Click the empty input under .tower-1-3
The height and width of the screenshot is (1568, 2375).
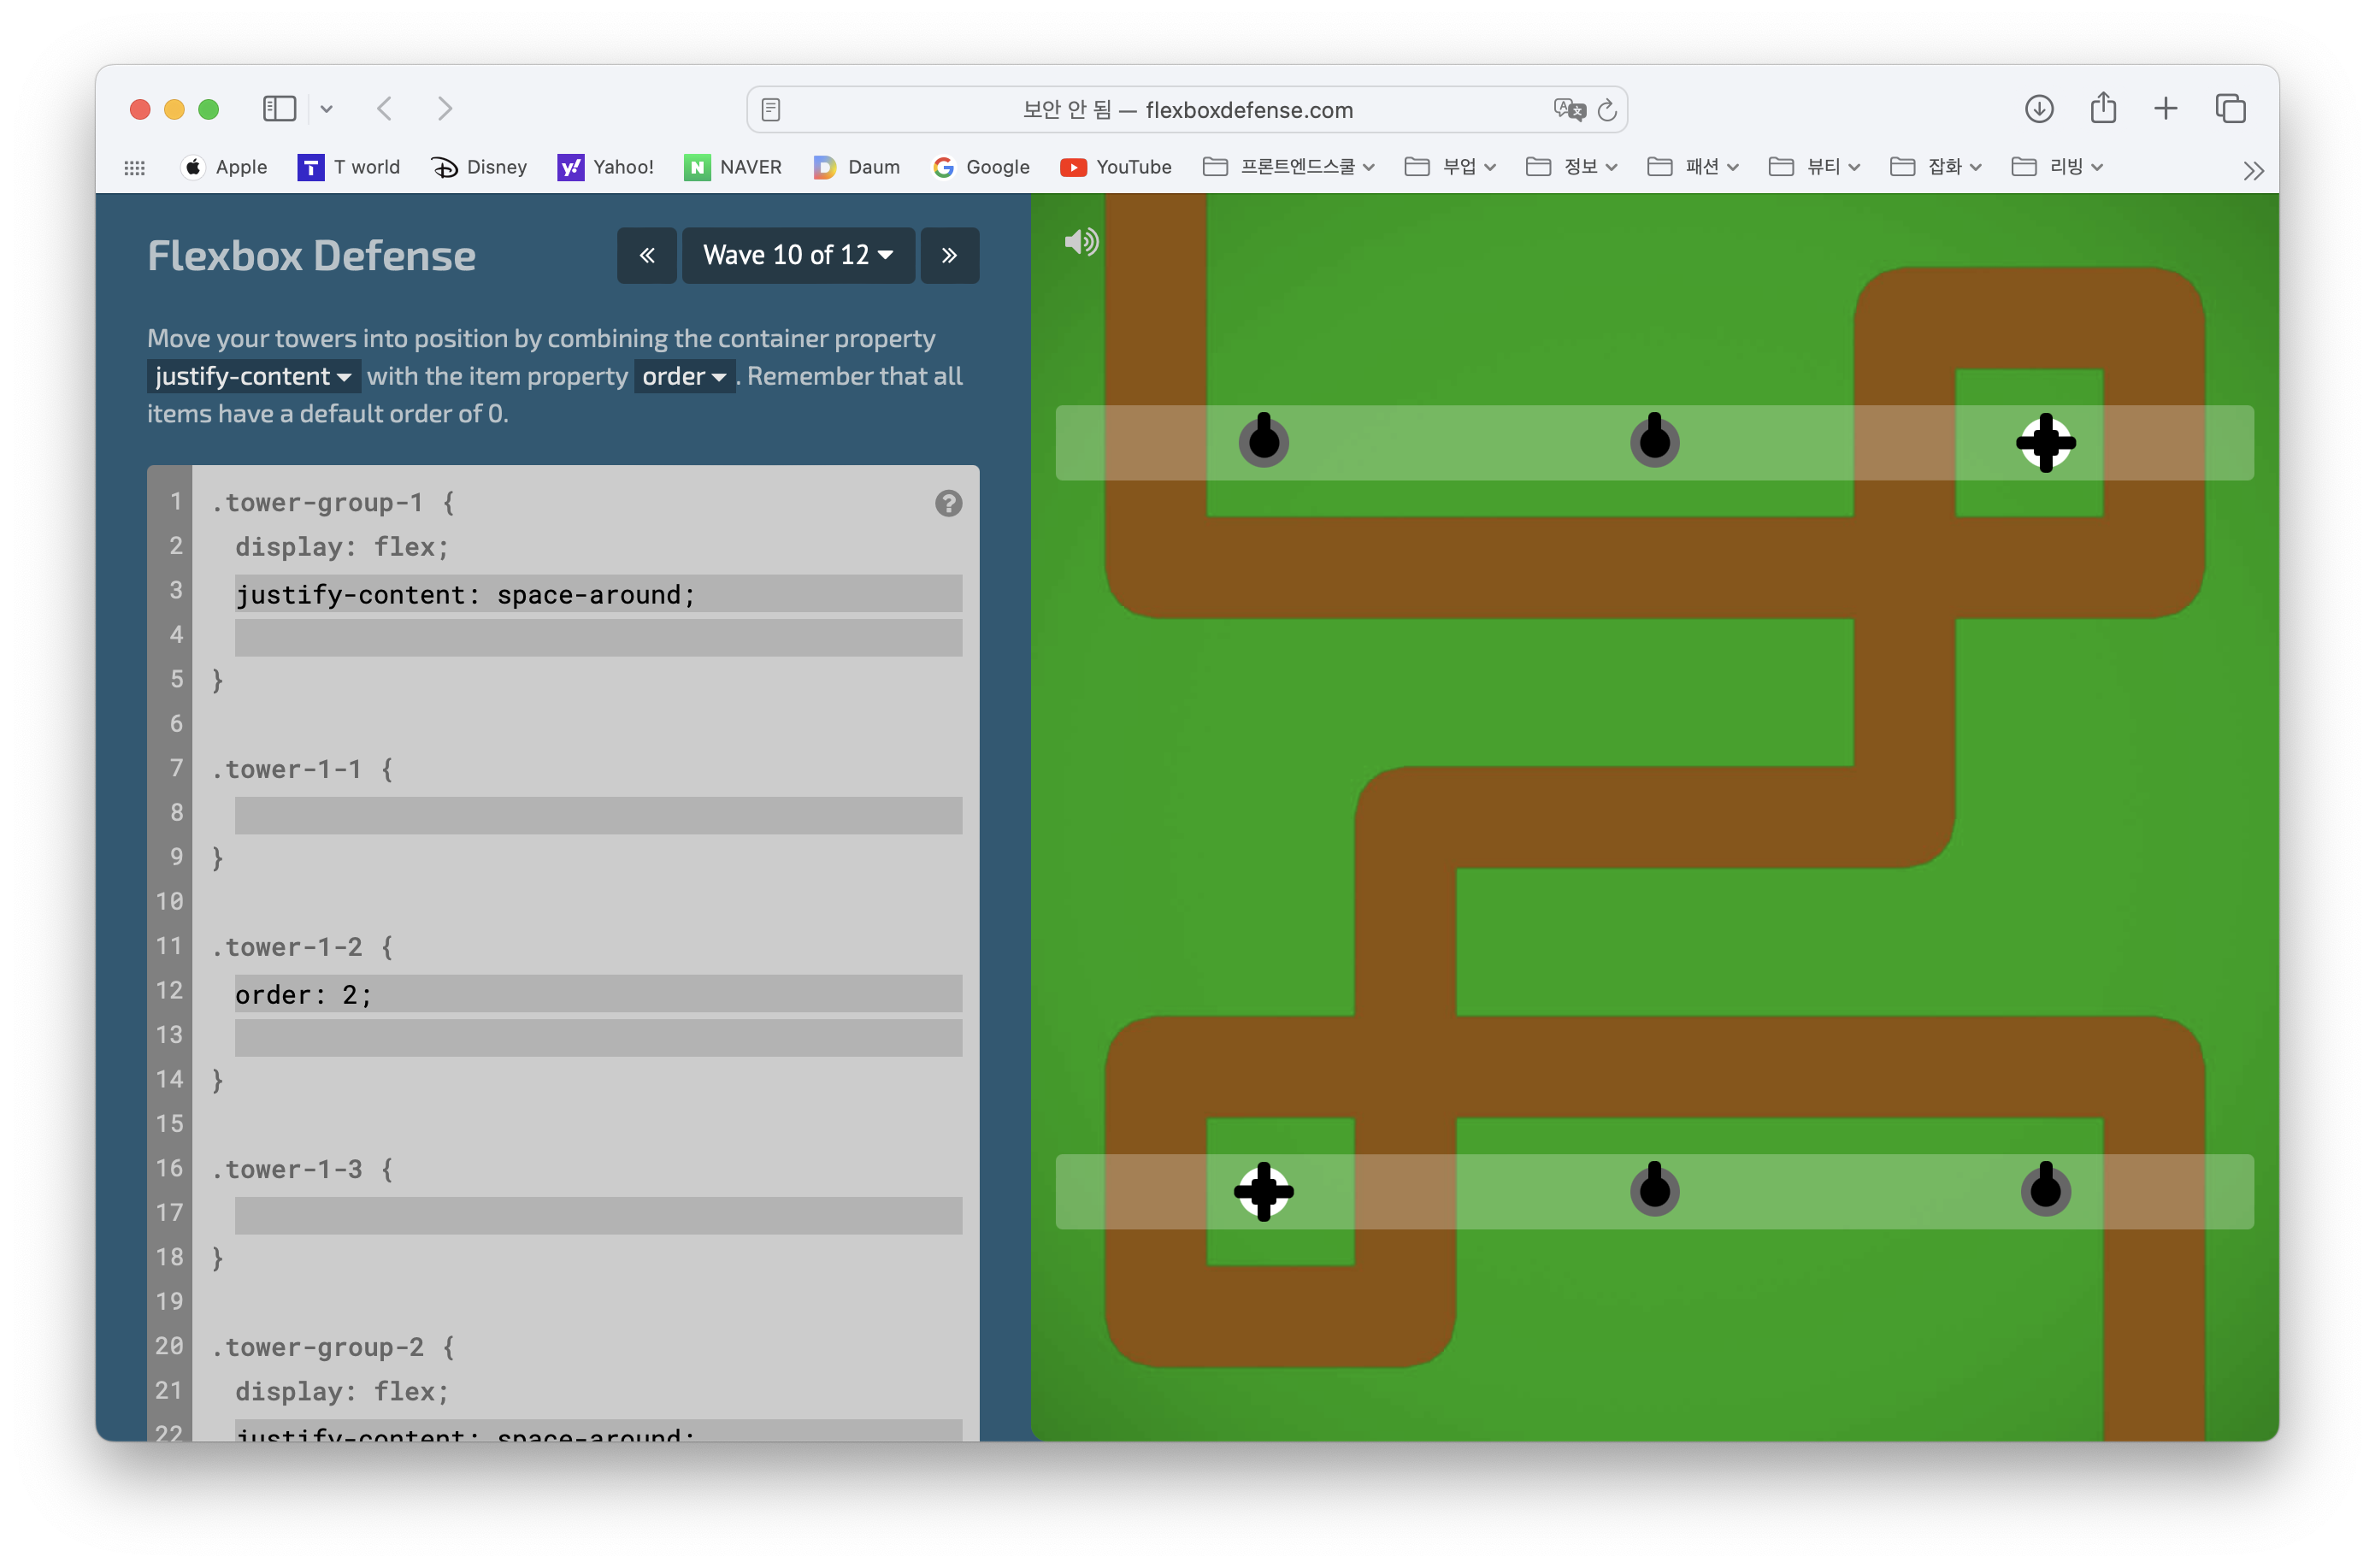coord(598,1215)
